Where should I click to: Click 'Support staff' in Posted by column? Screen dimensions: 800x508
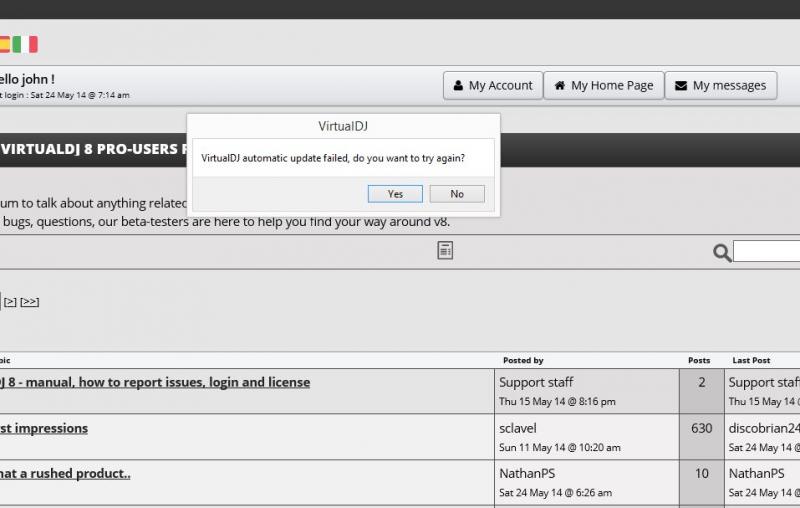[x=536, y=383]
